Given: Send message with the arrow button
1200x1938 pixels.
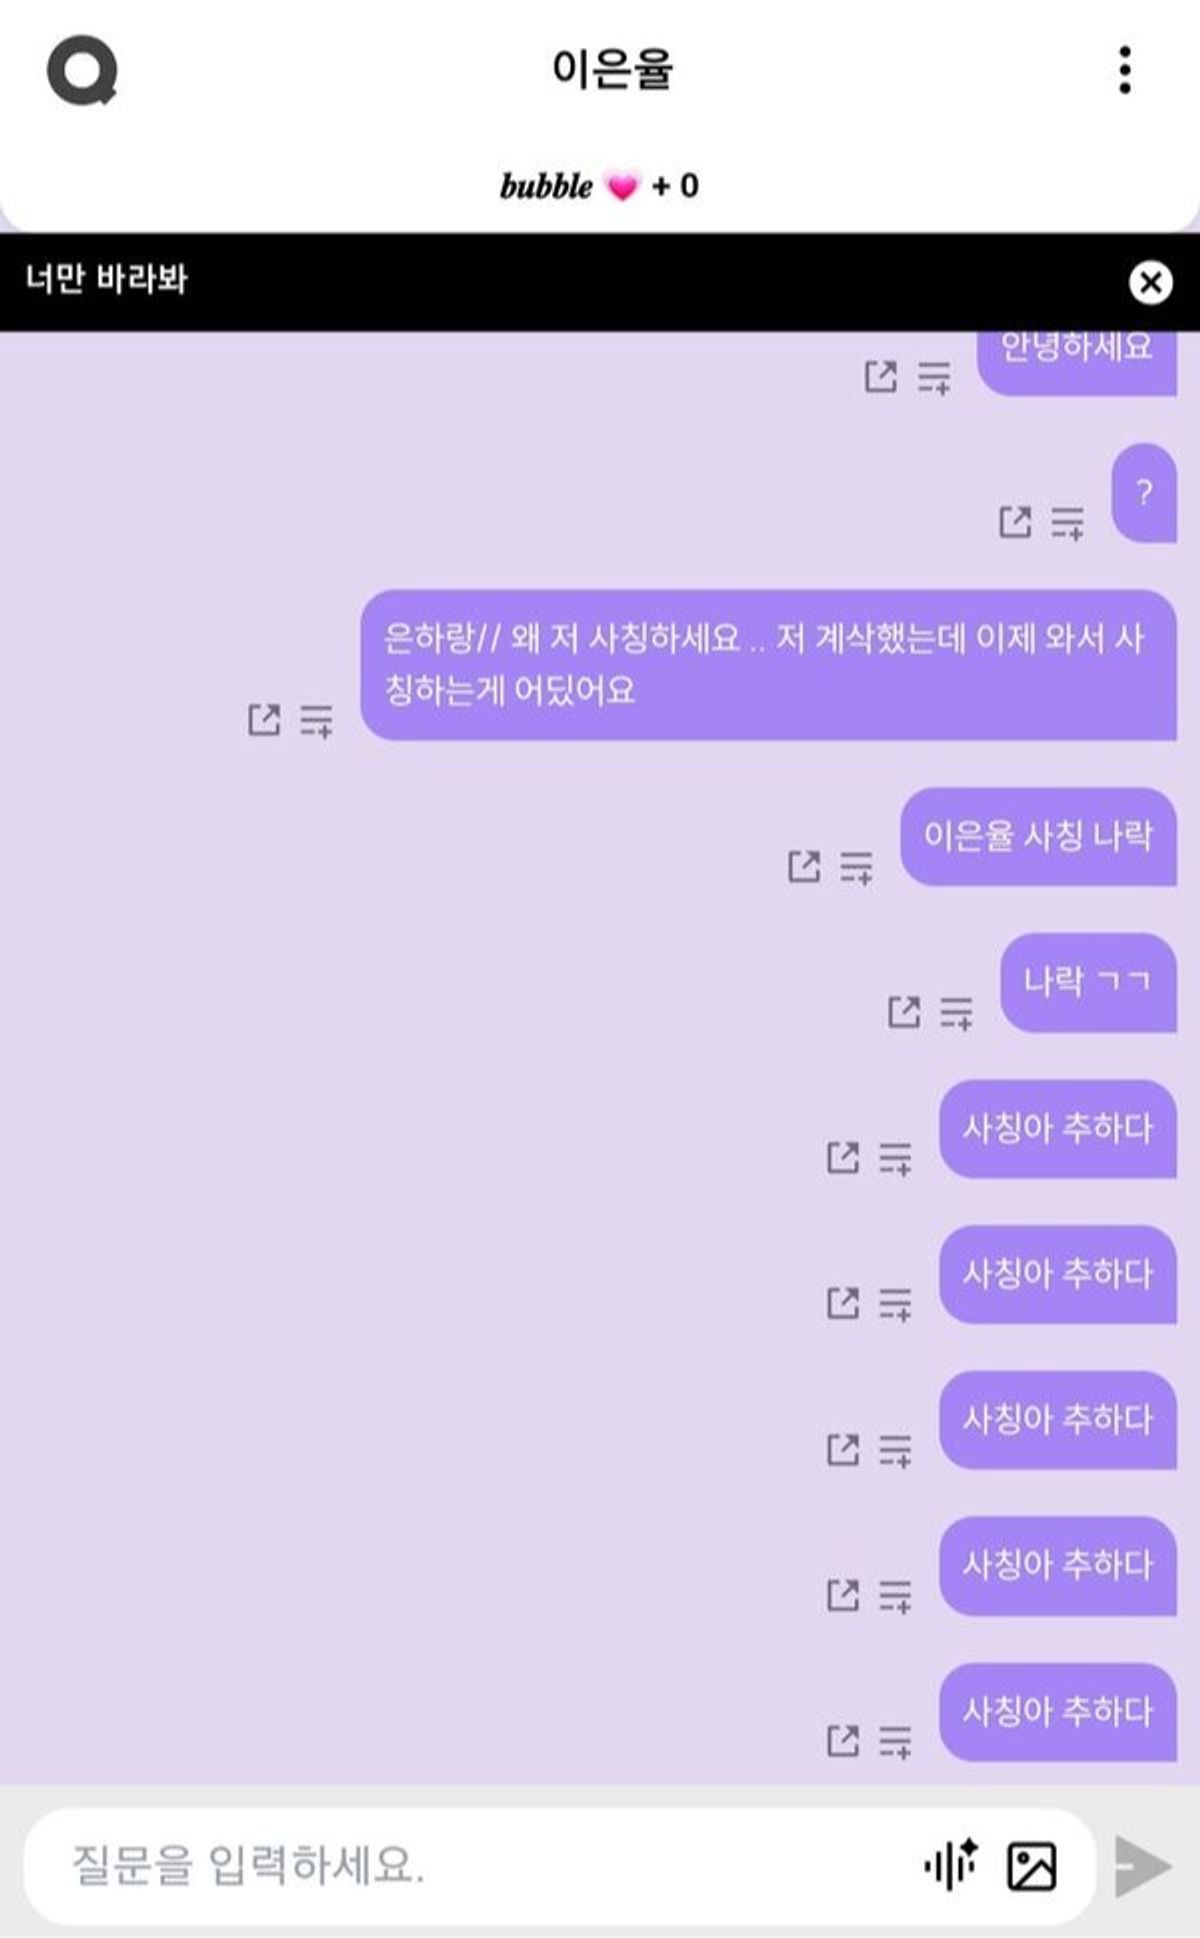Looking at the screenshot, I should pos(1142,1866).
